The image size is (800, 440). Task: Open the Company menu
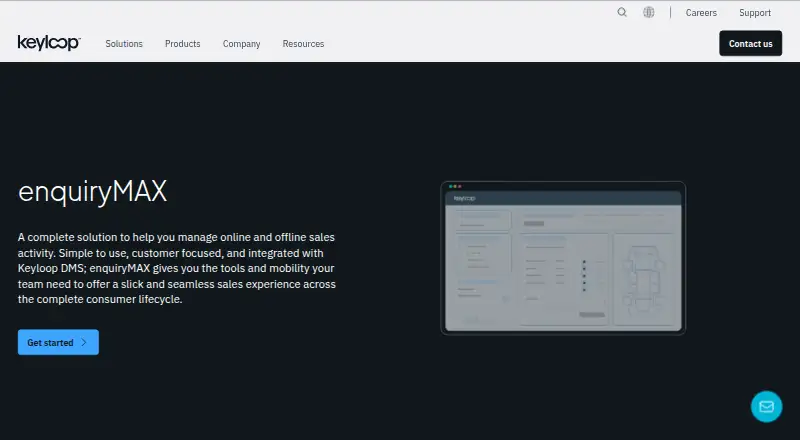click(x=241, y=44)
